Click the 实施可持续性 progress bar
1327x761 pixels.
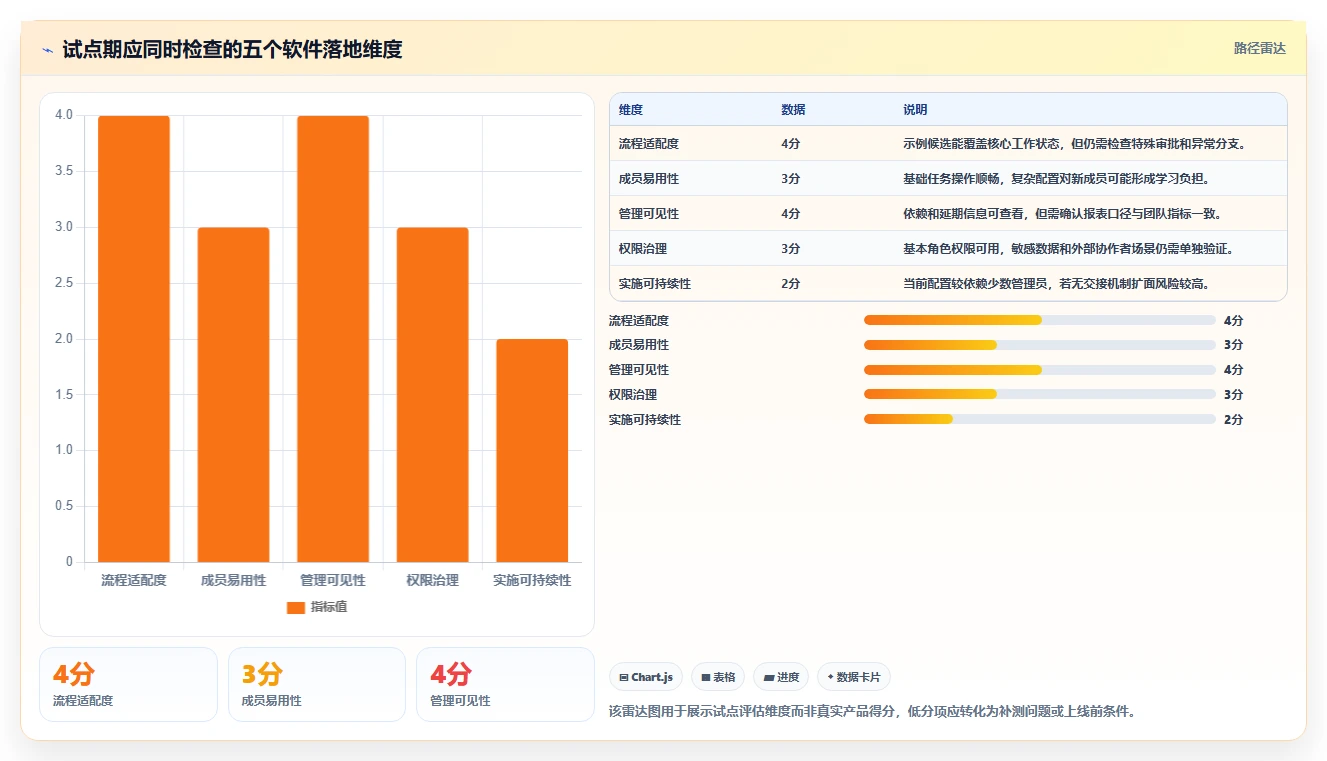tap(1040, 420)
